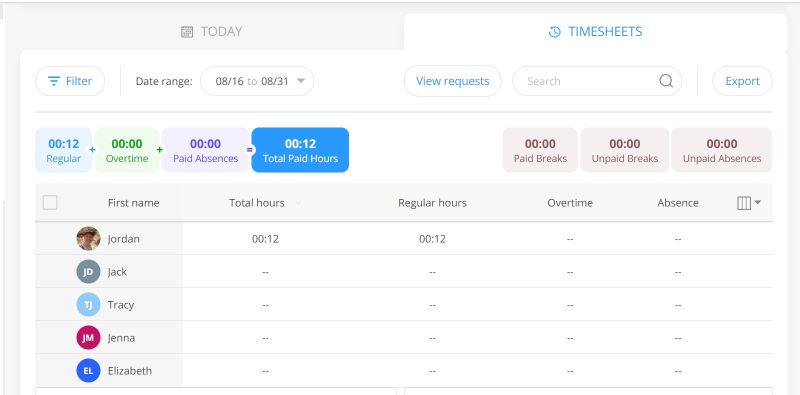Screen dimensions: 800x395
Task: Click the Unpaid Absences summary card
Action: click(721, 150)
